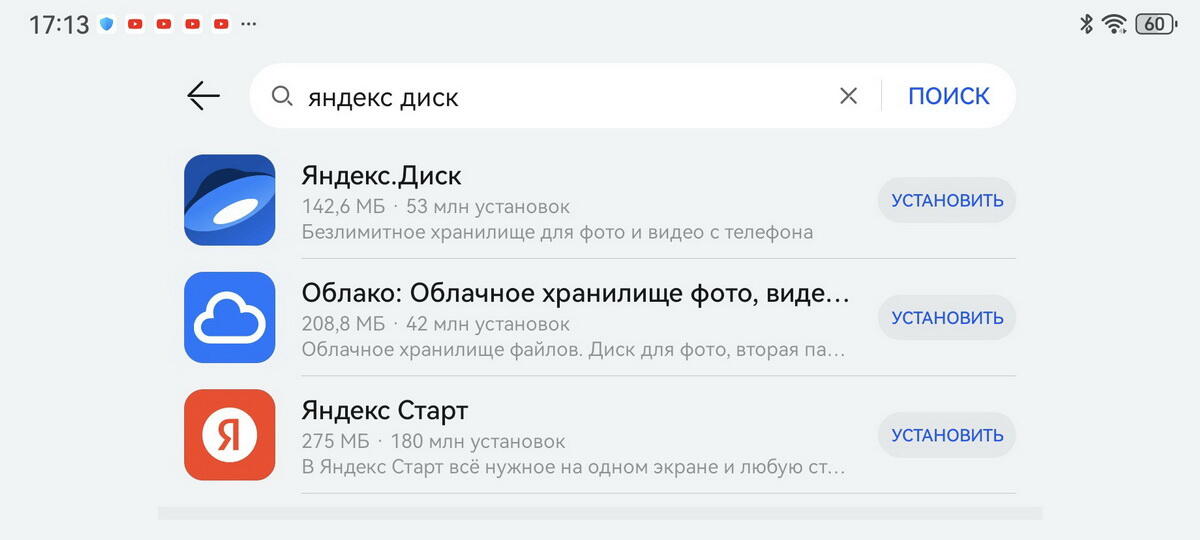
Task: Open the Облако cloud app icon
Action: [230, 317]
